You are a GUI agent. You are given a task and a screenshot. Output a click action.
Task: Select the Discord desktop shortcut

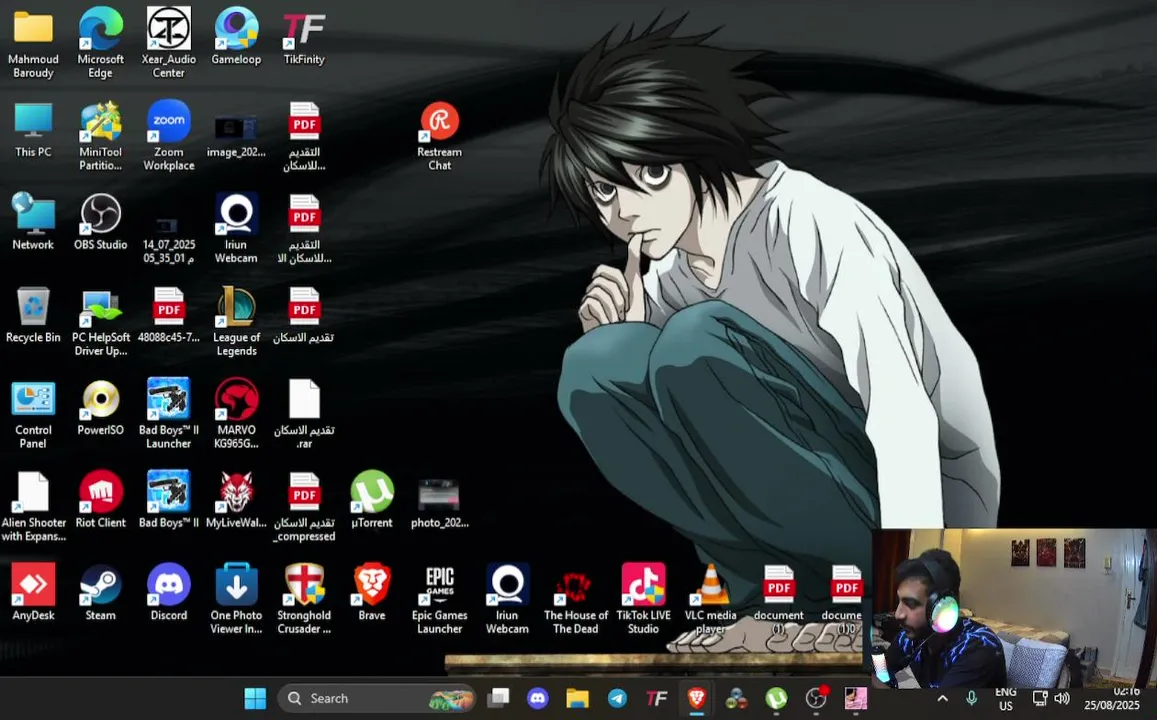coord(168,592)
